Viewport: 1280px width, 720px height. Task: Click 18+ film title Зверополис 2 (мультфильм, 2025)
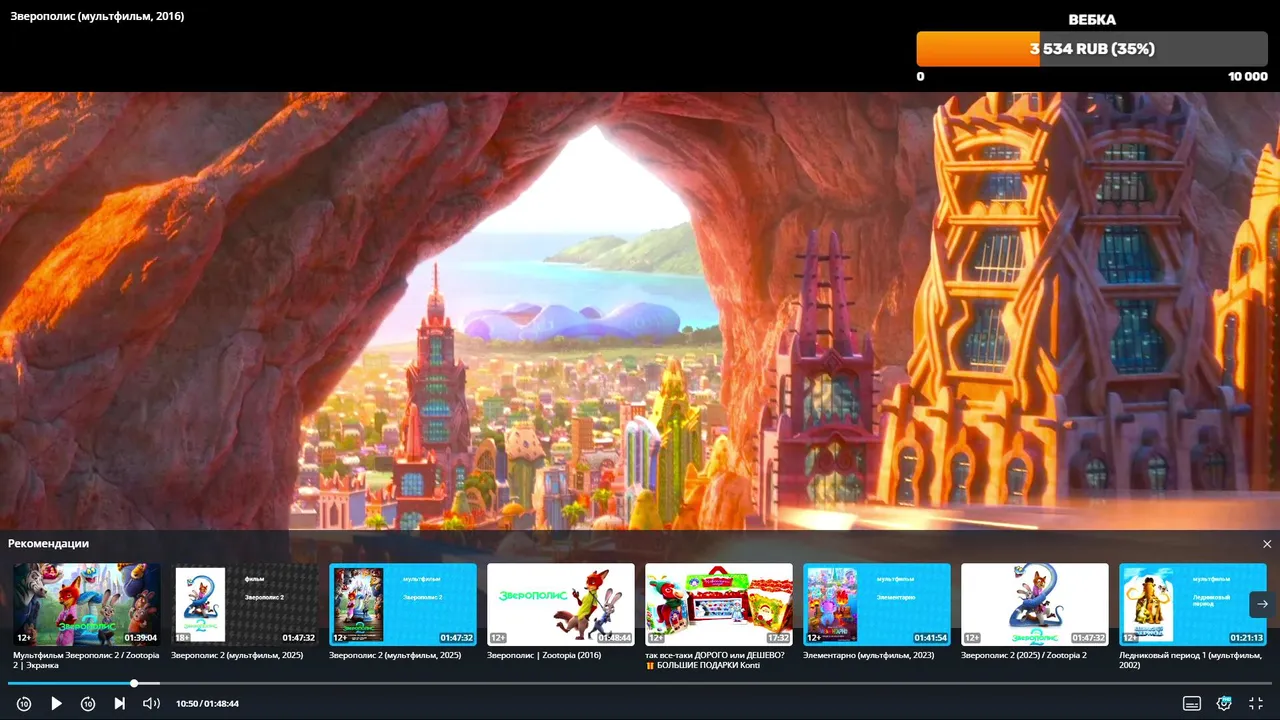click(237, 655)
